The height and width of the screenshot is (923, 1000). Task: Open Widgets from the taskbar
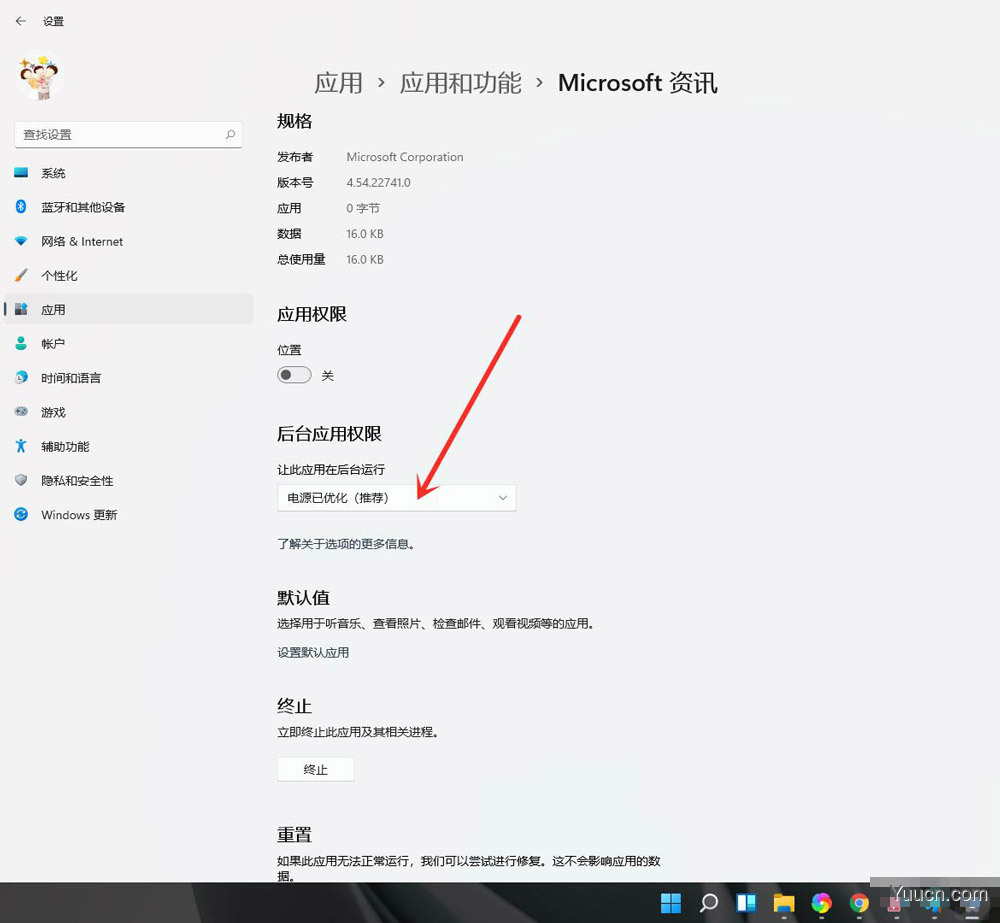pos(746,903)
